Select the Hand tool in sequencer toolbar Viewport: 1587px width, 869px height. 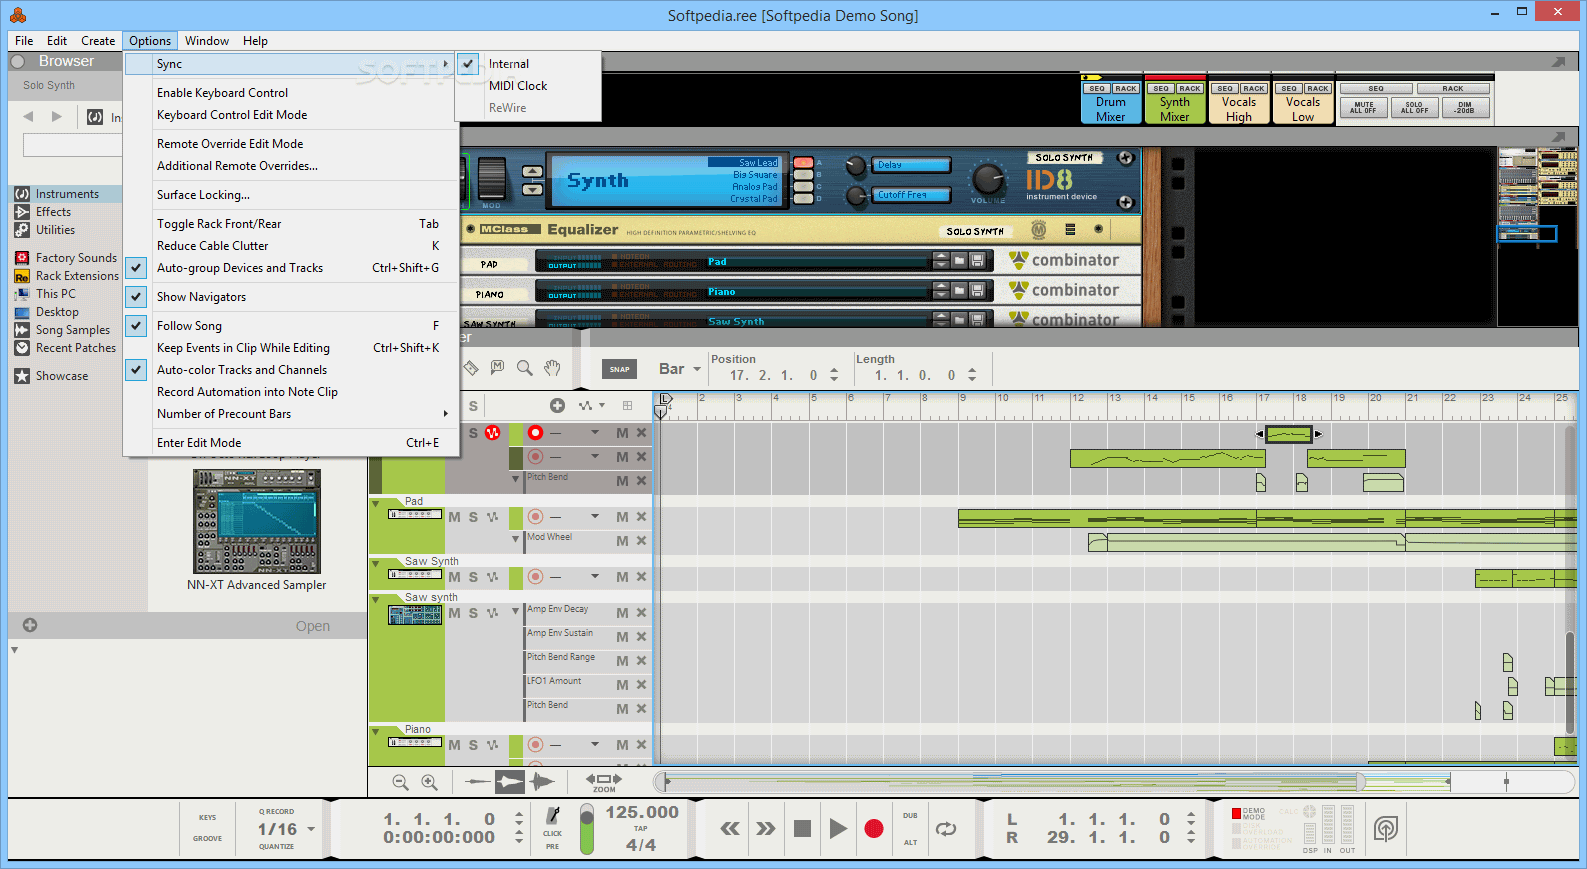pos(552,368)
